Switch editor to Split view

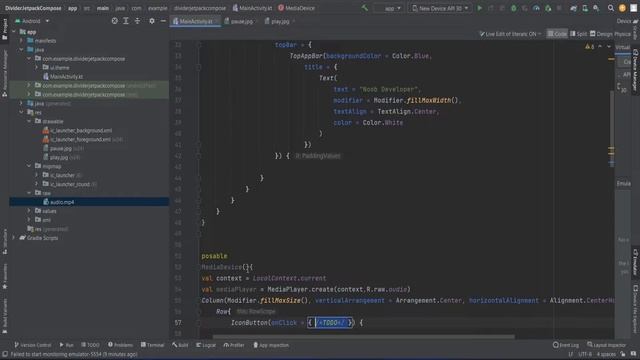pos(578,34)
